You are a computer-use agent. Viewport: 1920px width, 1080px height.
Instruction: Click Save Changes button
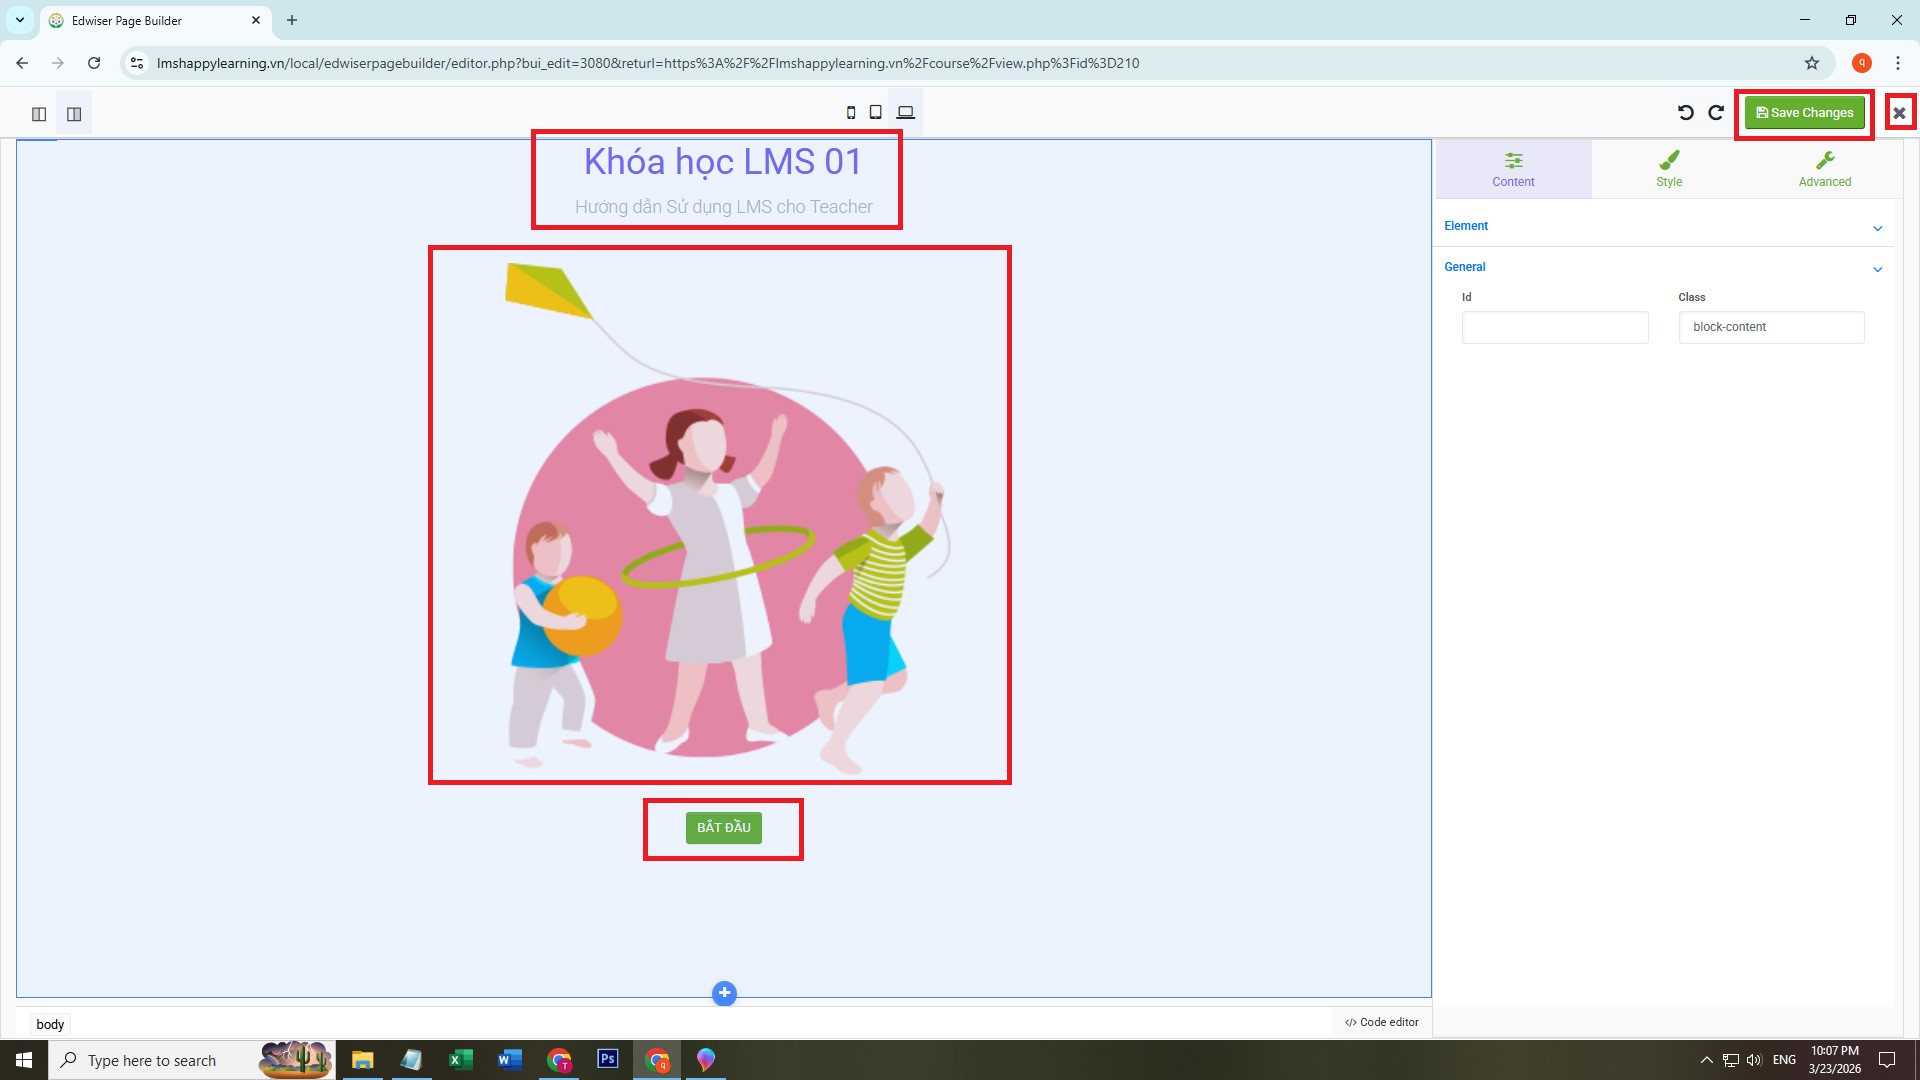tap(1804, 113)
